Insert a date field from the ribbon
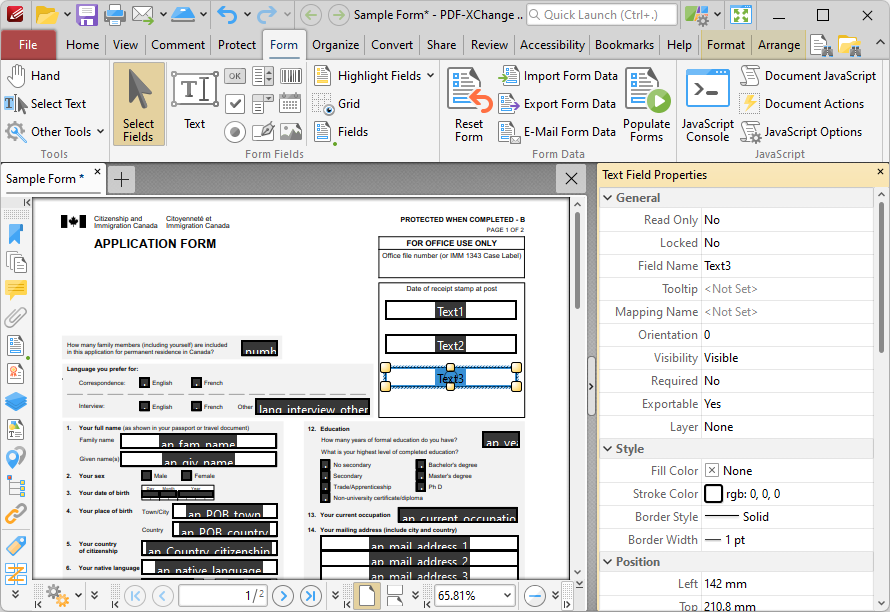The image size is (890, 612). [x=291, y=103]
